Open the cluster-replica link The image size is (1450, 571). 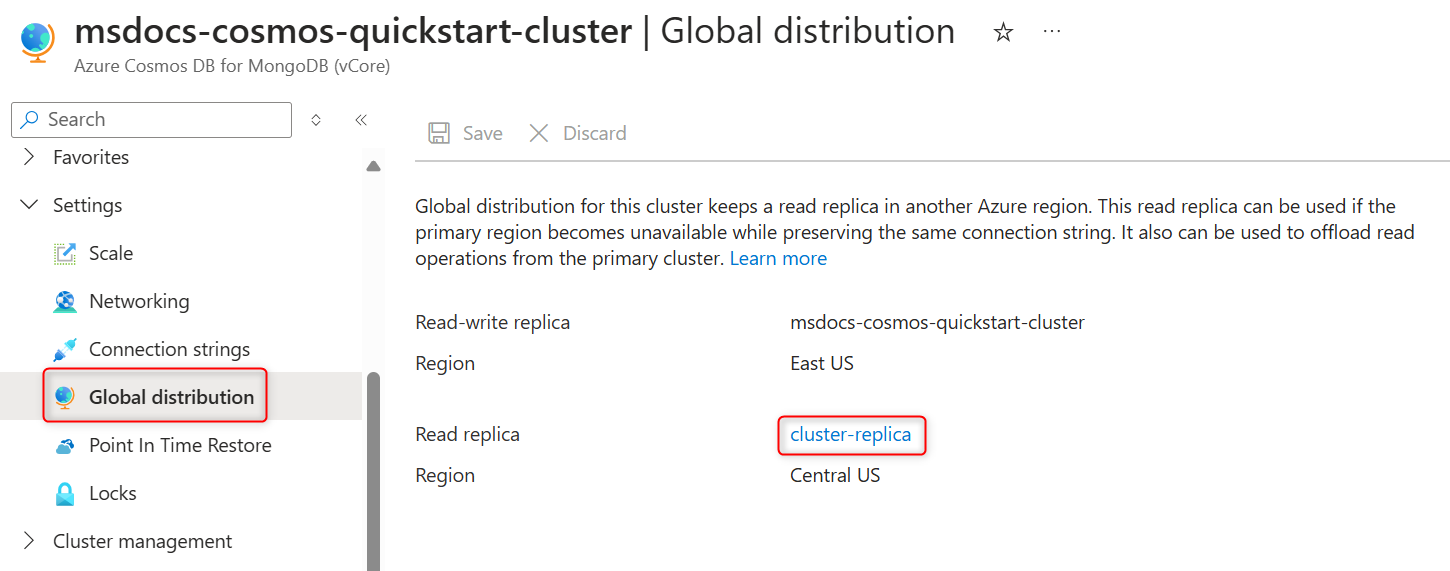[850, 435]
